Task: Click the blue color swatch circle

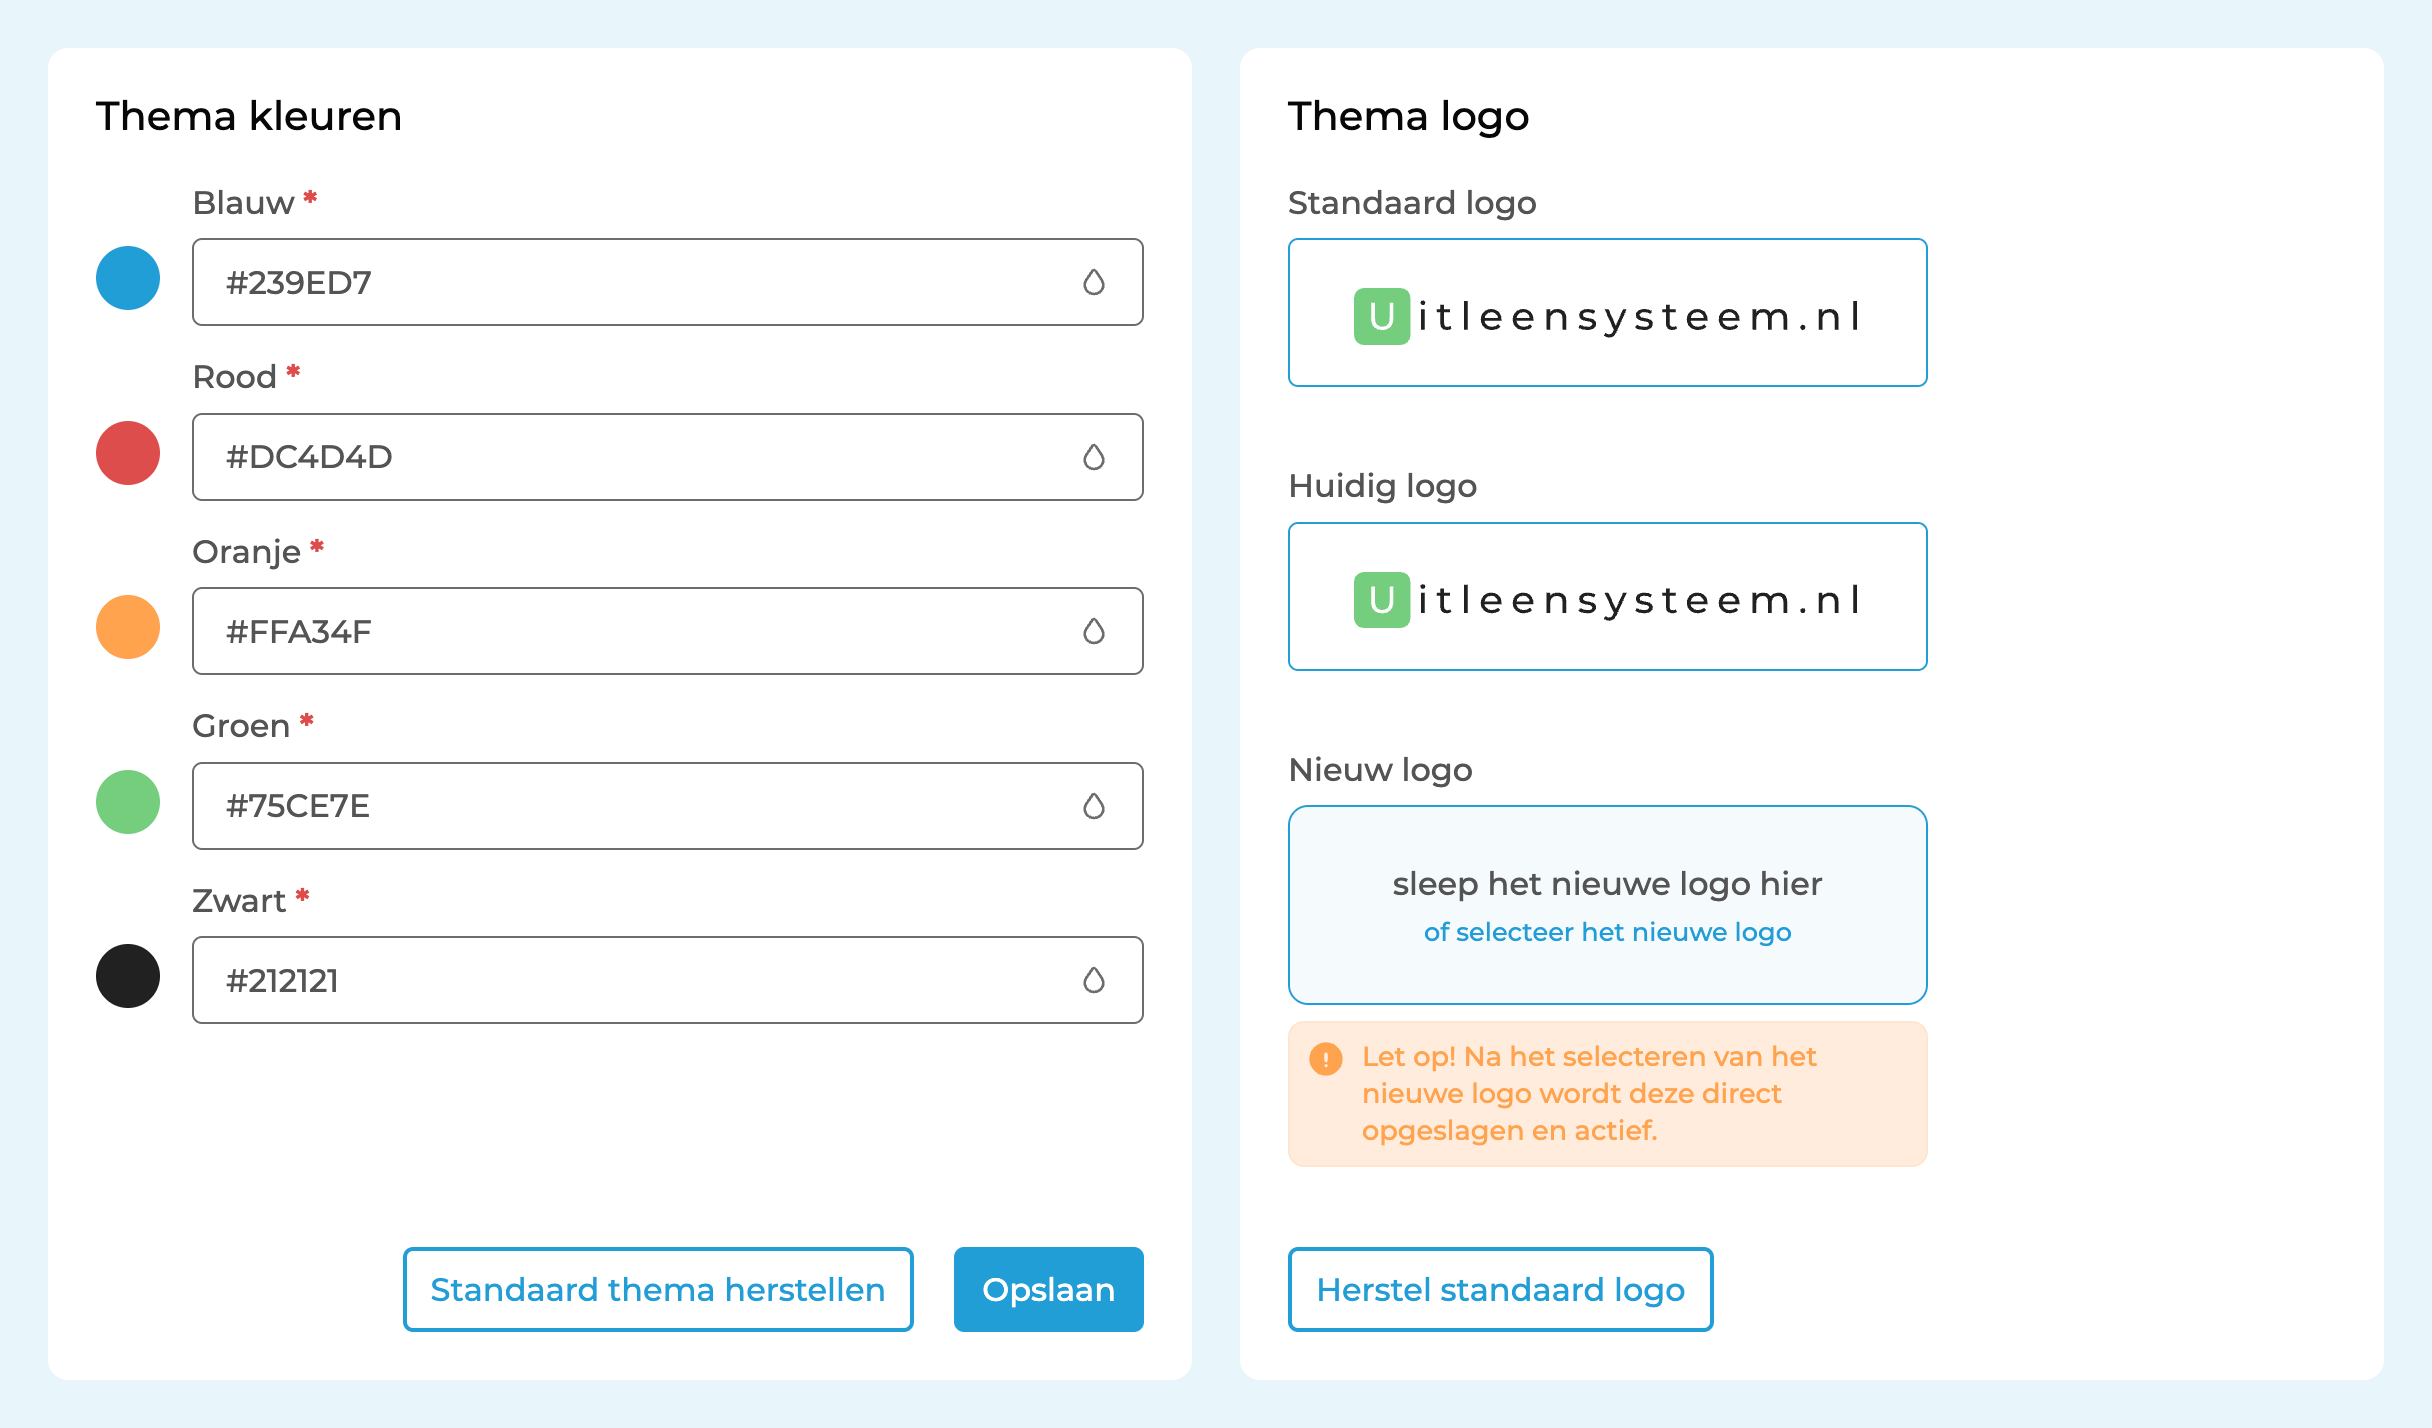Action: 128,278
